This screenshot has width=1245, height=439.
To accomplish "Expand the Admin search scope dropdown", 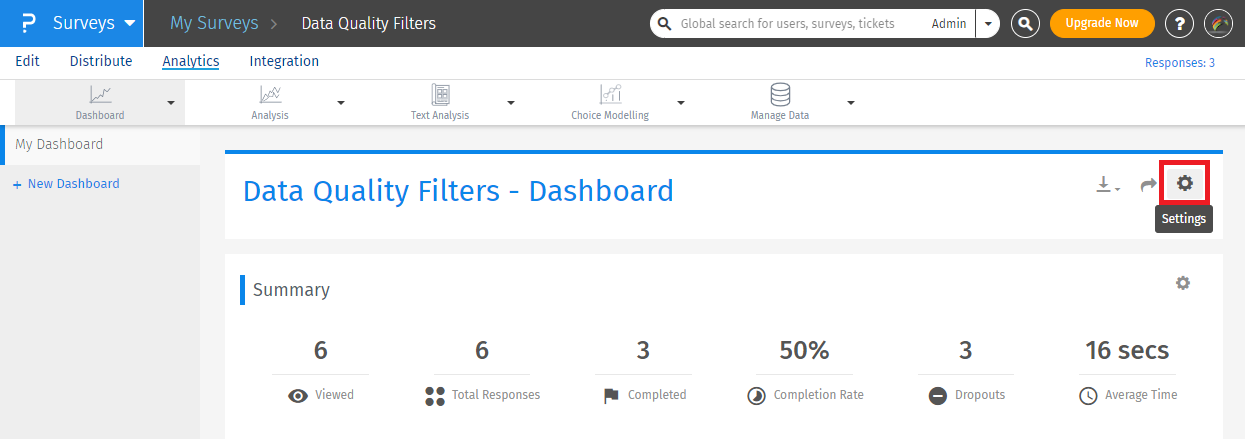I will [x=988, y=23].
